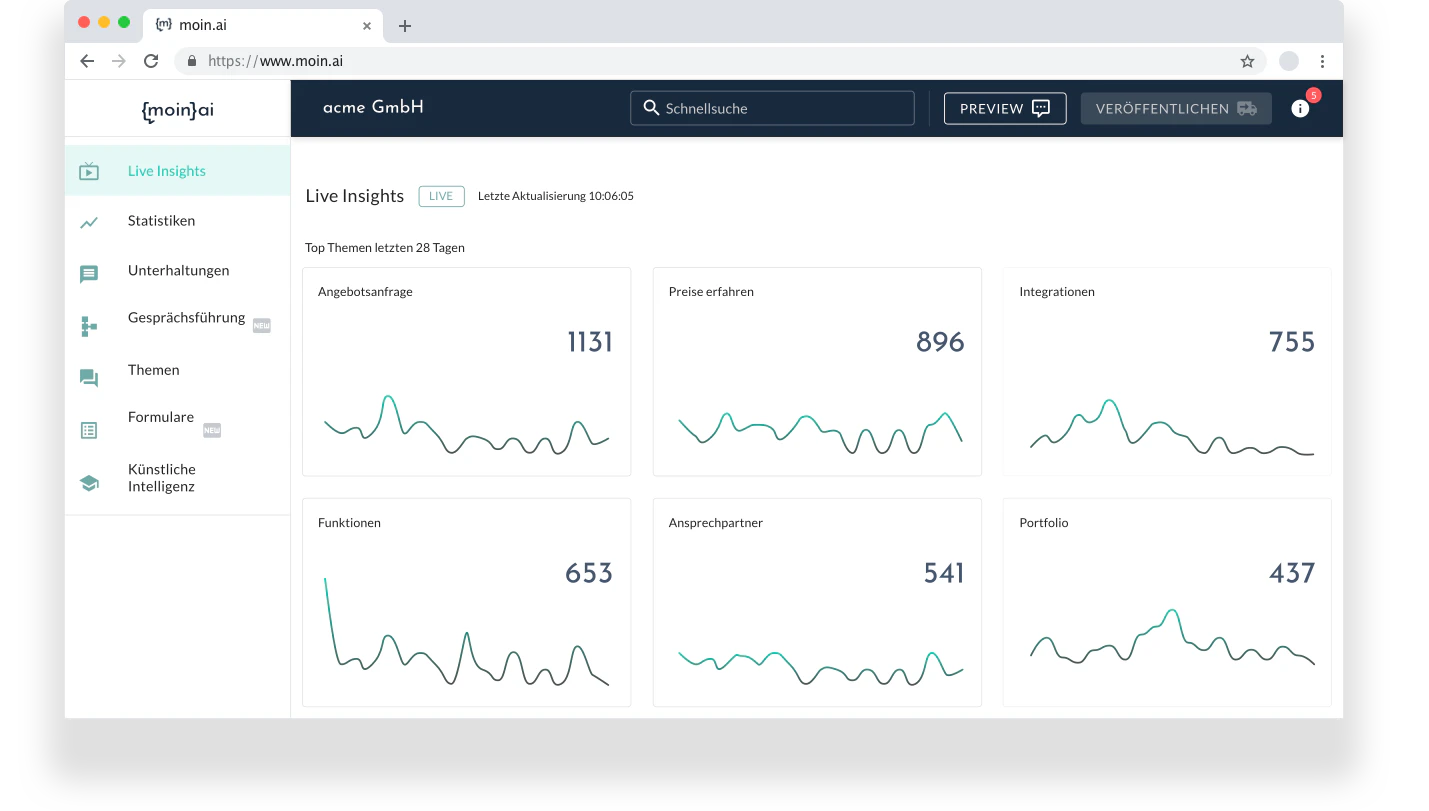Click the search magnifier in Schnellsuche
The height and width of the screenshot is (811, 1429).
coord(651,108)
